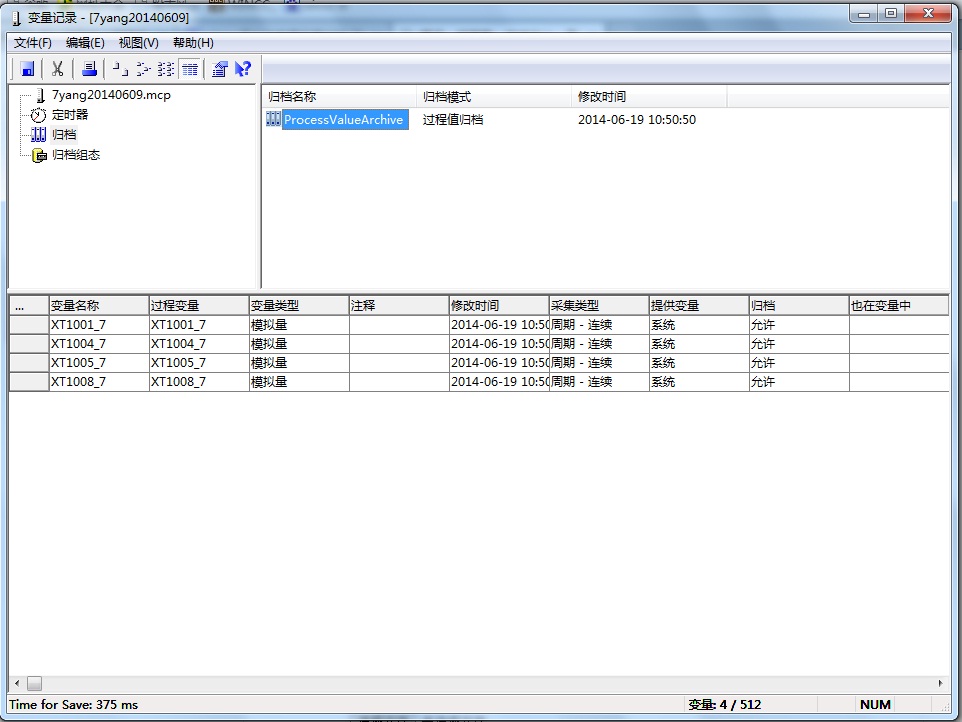962x722 pixels.
Task: Open the 帮助(H) menu
Action: (x=193, y=43)
